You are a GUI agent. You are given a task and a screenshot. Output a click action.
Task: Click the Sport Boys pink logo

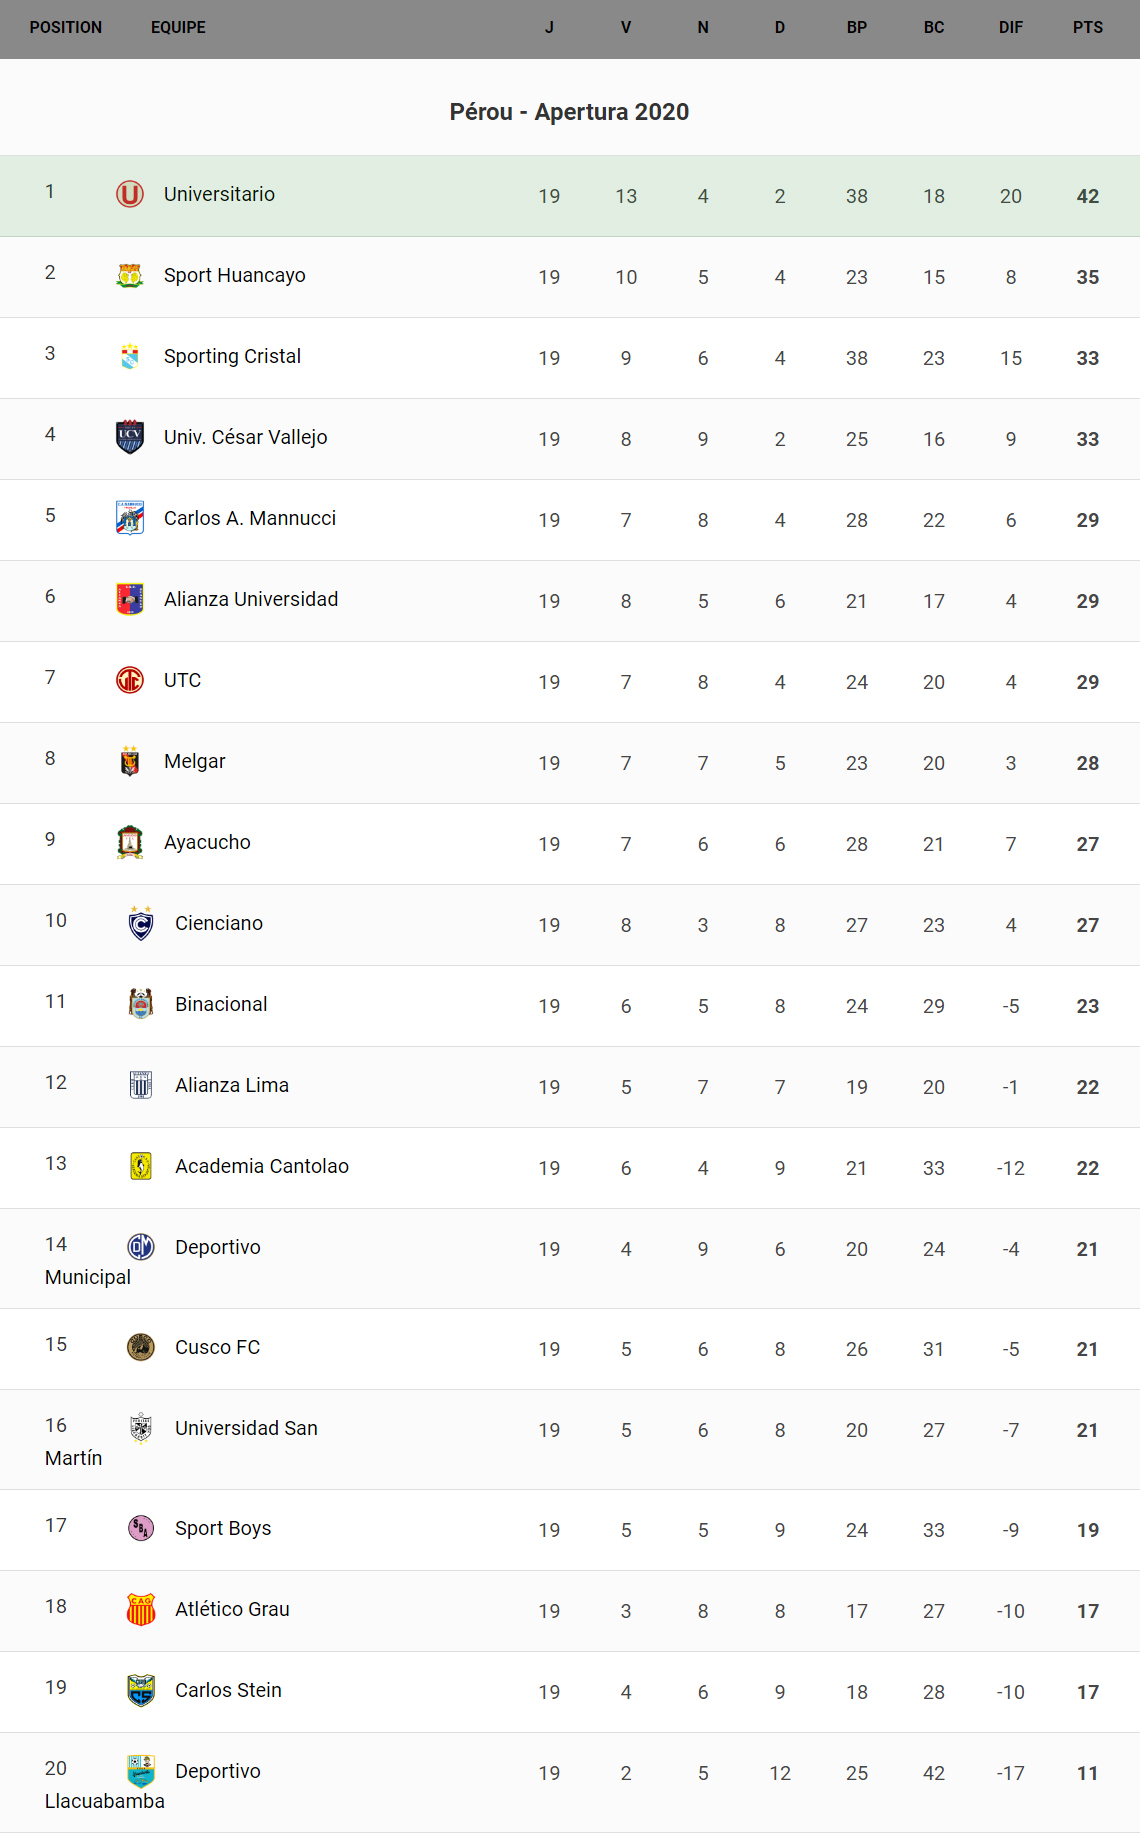point(141,1528)
